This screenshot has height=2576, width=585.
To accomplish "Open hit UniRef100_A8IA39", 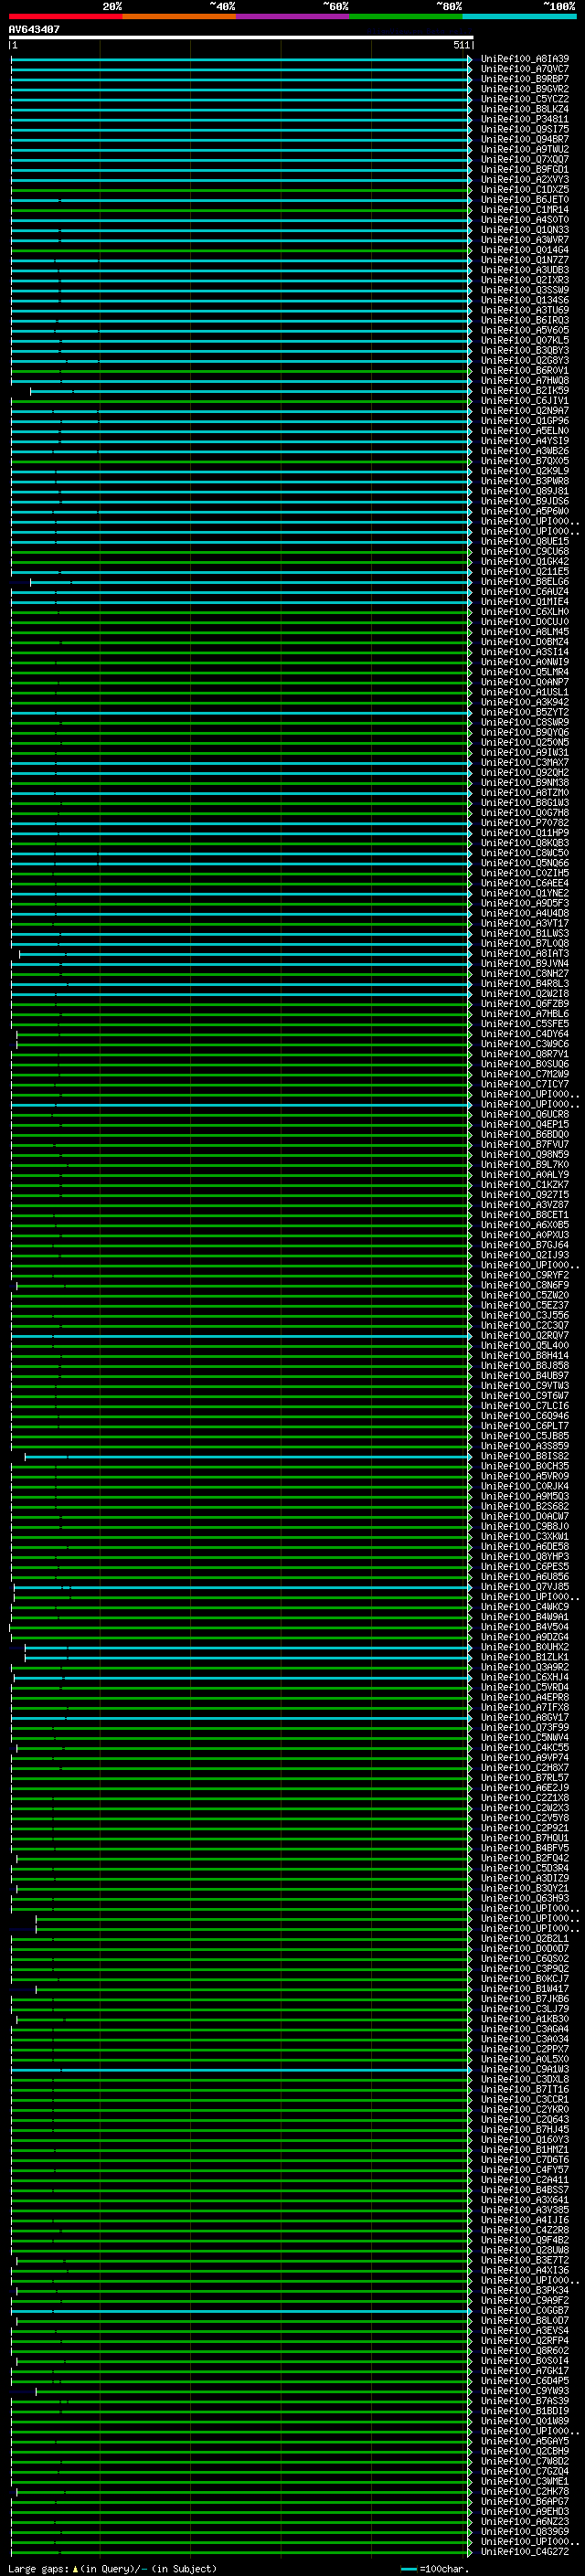I will click(524, 59).
